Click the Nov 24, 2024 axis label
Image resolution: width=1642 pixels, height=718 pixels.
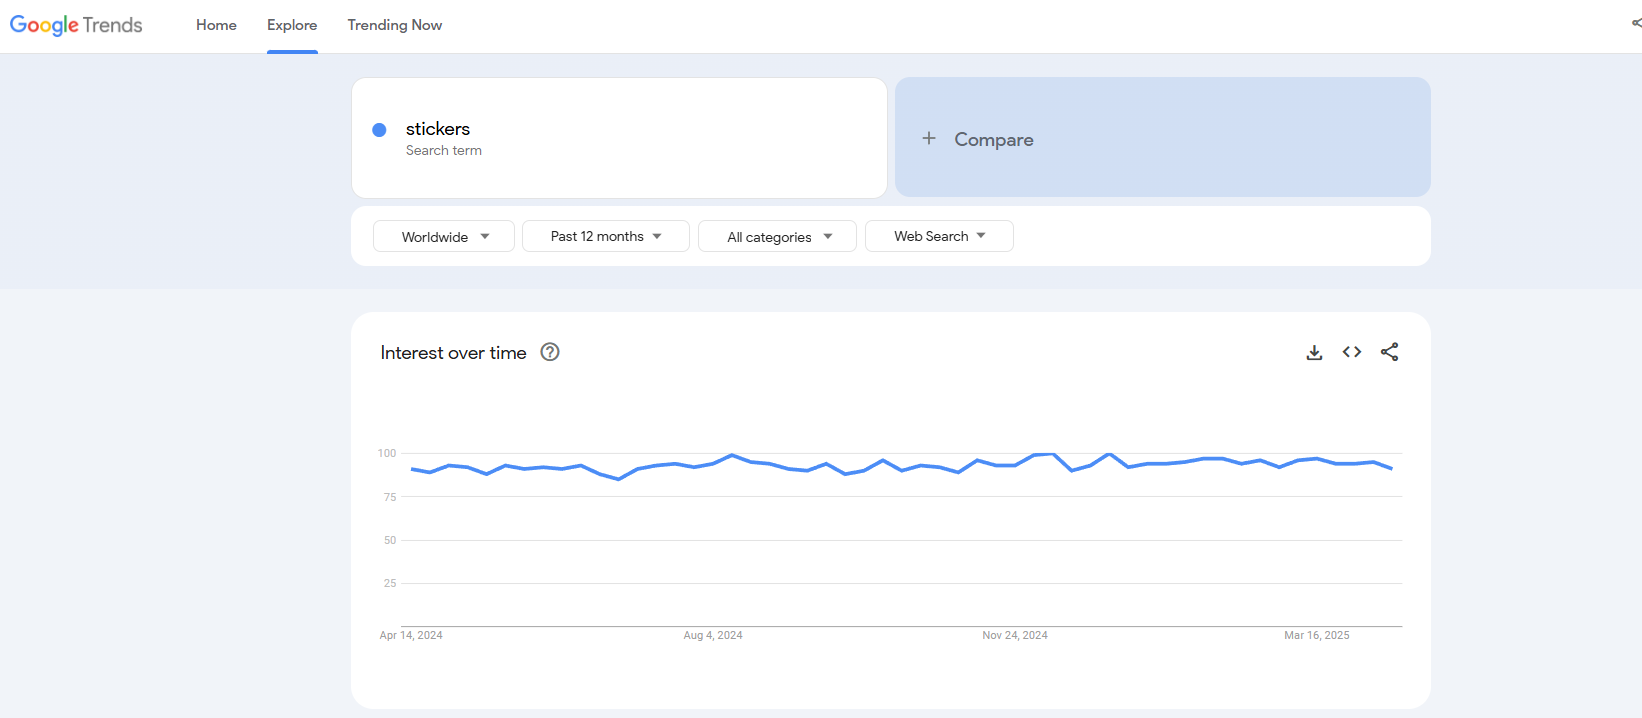click(x=1015, y=635)
